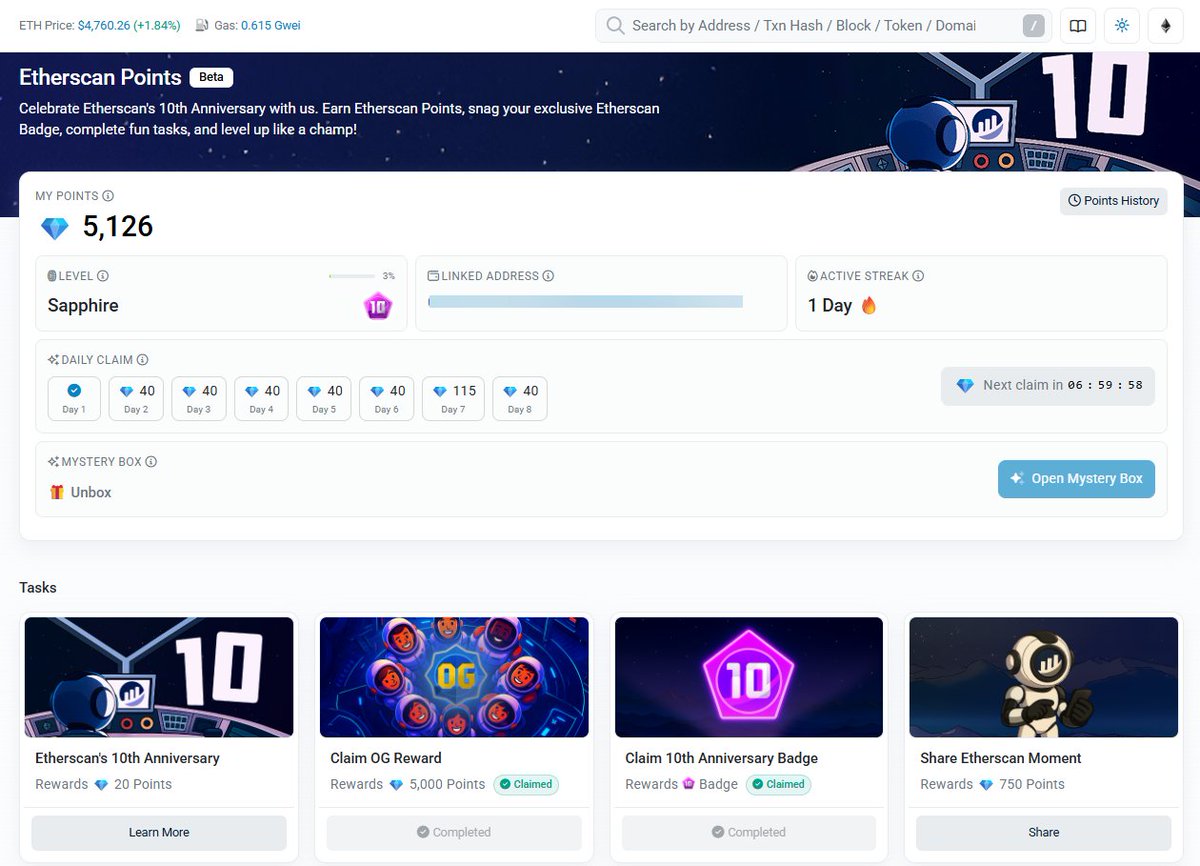
Task: Click Completed under Claim OG Reward
Action: 454,833
